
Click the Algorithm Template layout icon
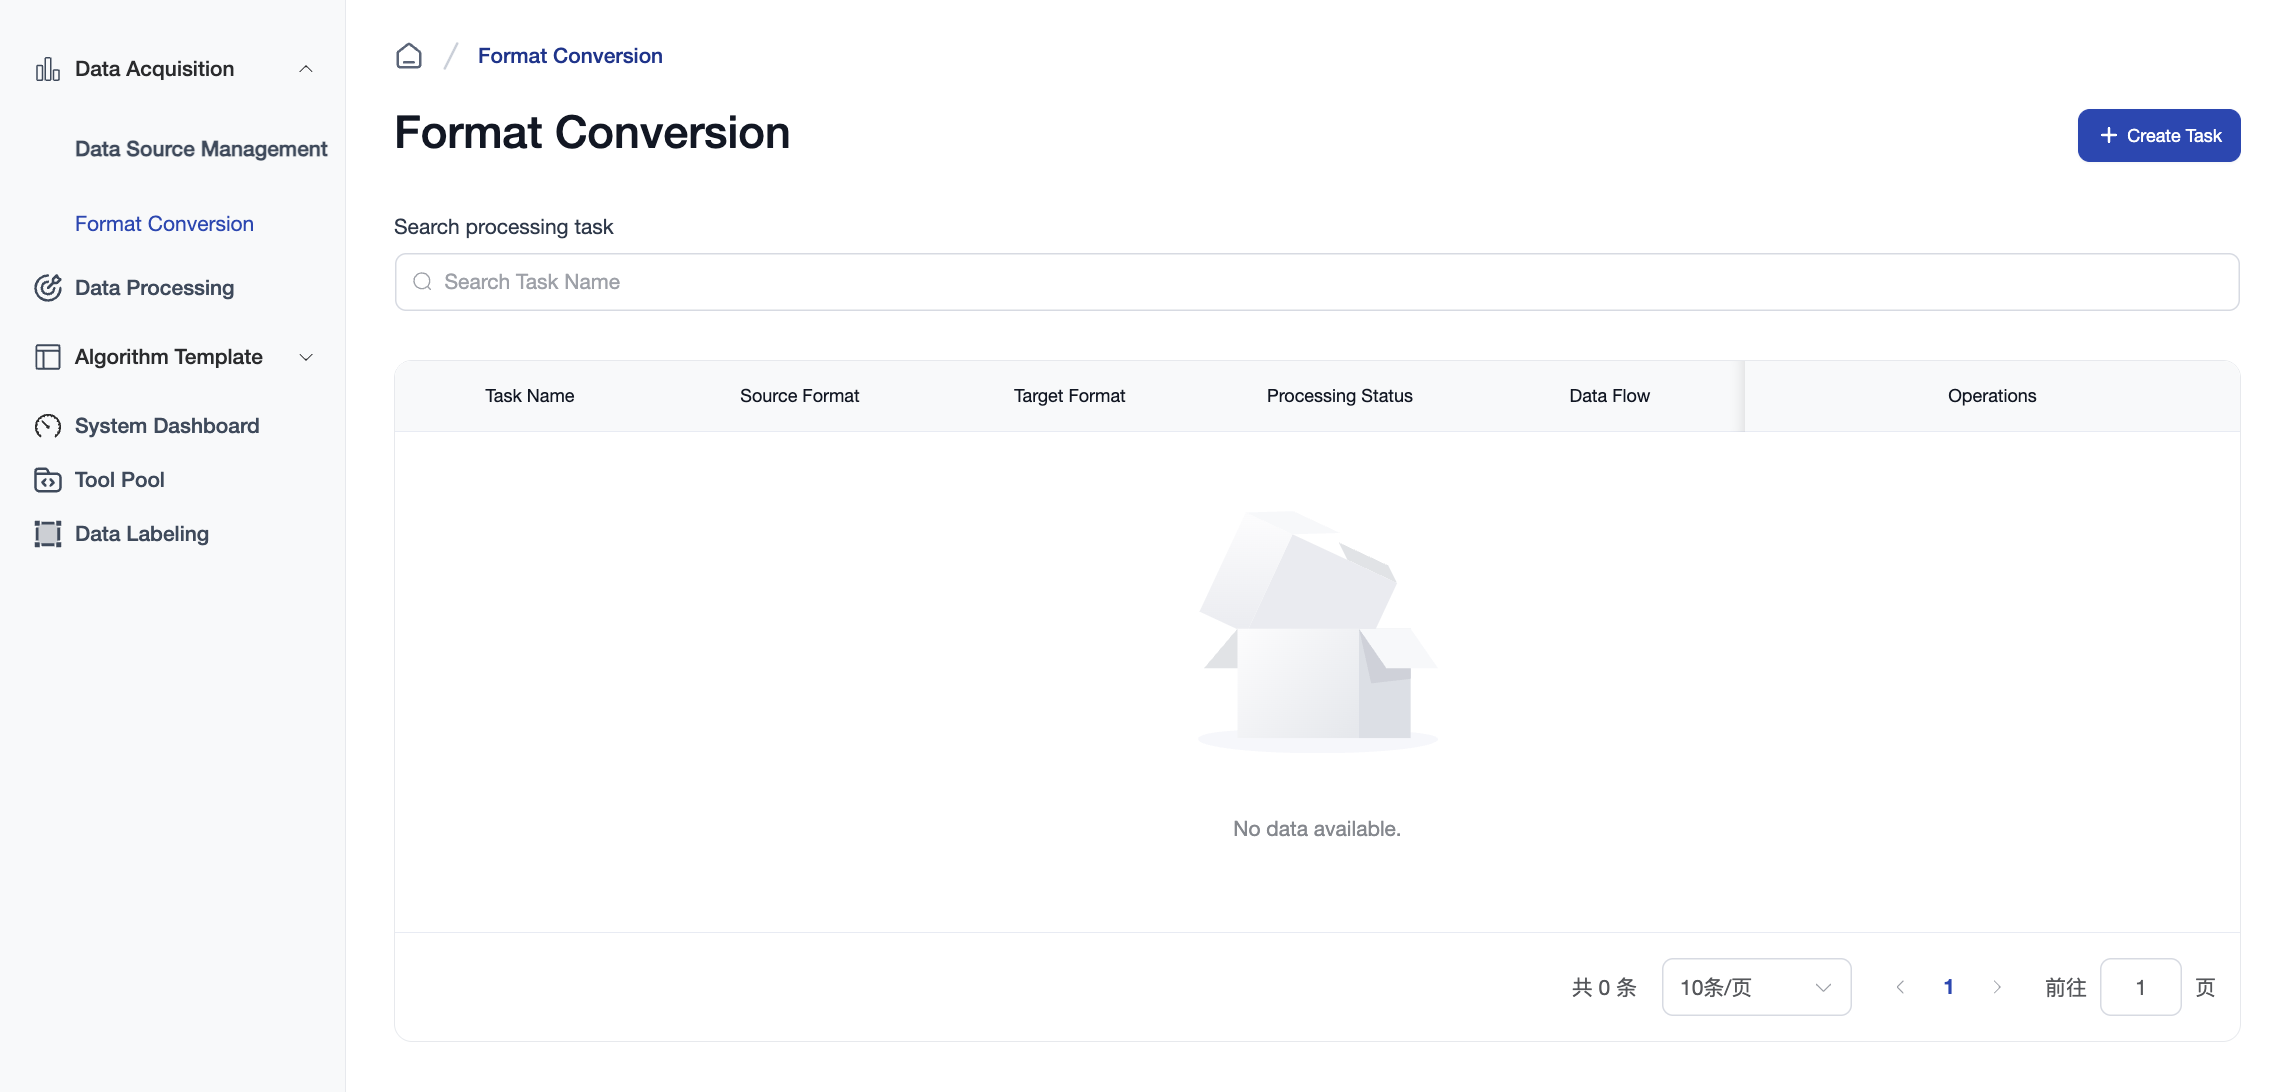[47, 357]
